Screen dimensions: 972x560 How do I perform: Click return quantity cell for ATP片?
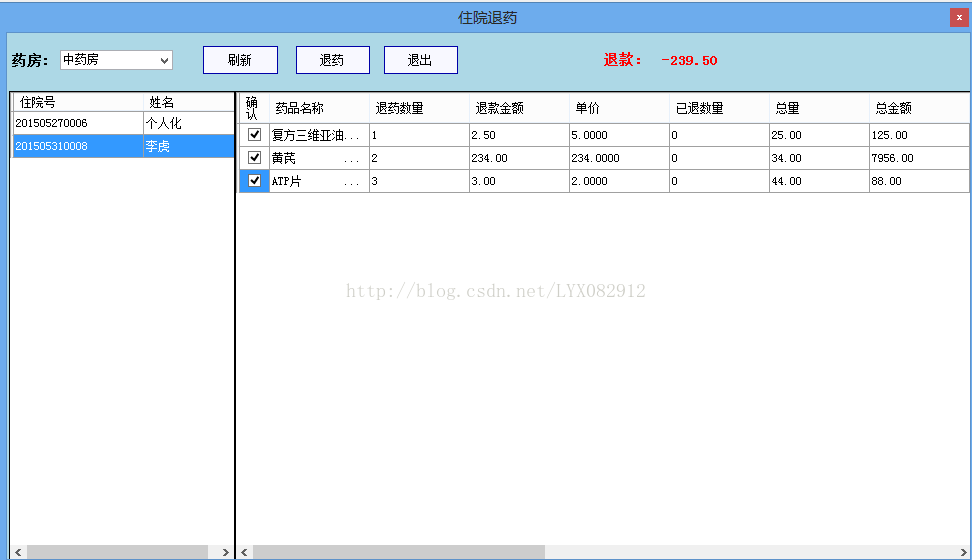(419, 180)
